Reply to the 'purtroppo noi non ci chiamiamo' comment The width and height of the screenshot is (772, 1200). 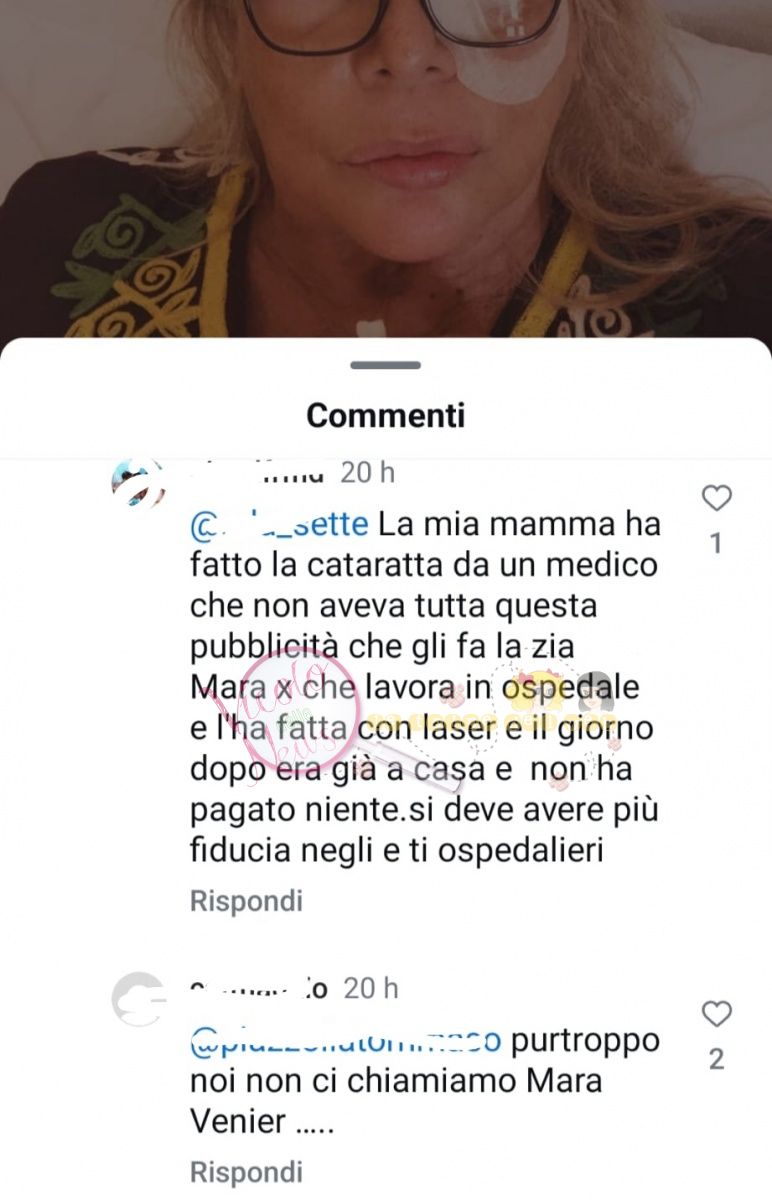246,1171
